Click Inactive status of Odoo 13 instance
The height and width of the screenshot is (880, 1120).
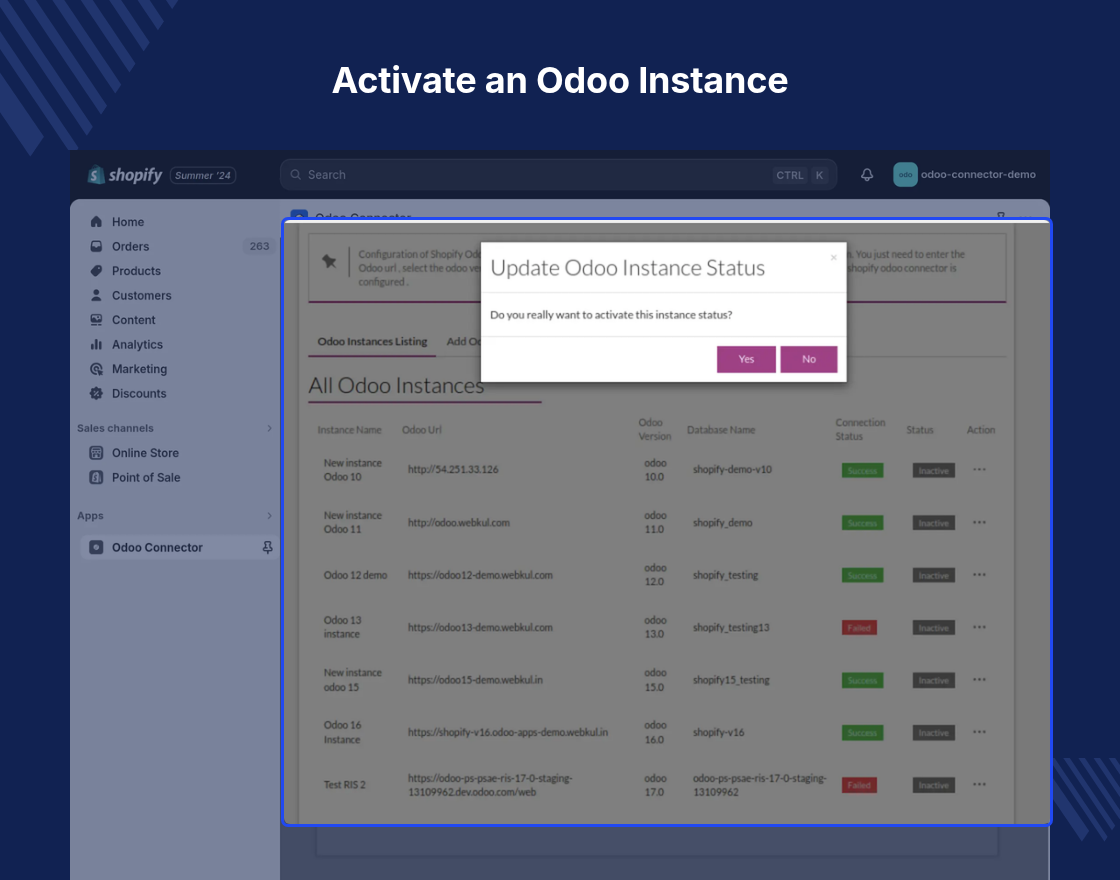pyautogui.click(x=934, y=628)
